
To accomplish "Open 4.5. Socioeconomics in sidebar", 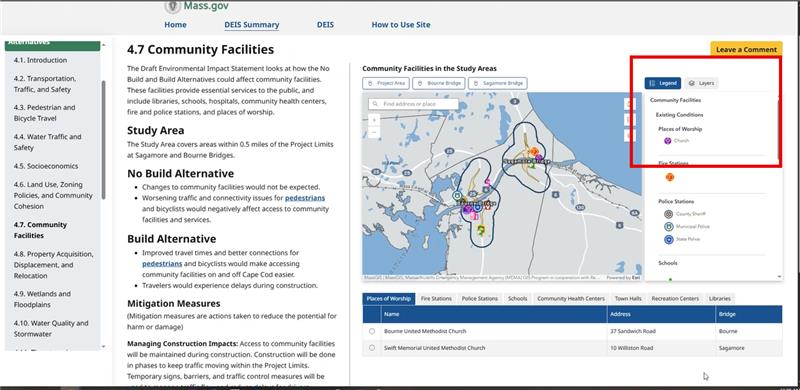I will pos(46,166).
